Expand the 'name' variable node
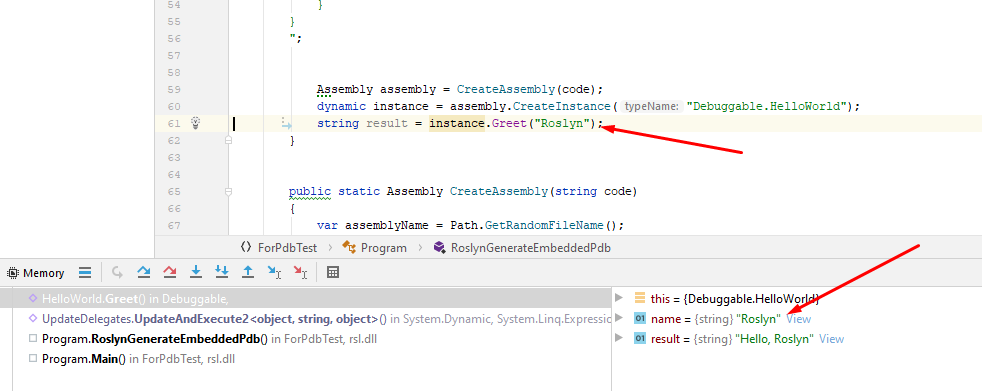This screenshot has height=391, width=982. [x=619, y=318]
